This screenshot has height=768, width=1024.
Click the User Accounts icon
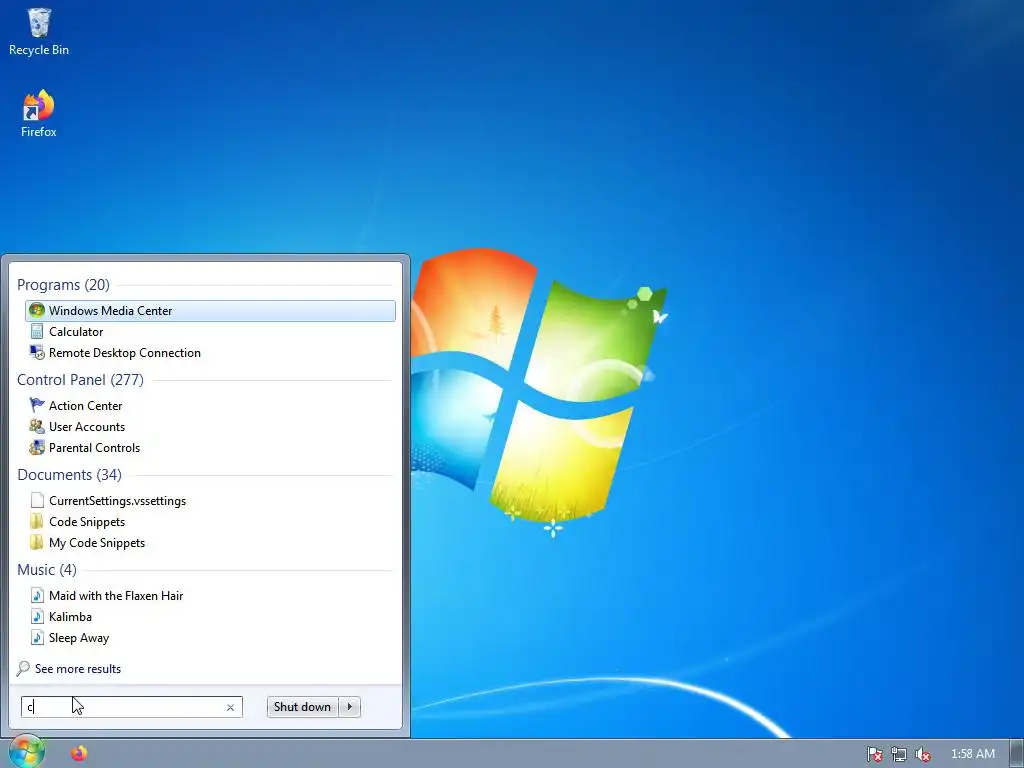pos(37,426)
